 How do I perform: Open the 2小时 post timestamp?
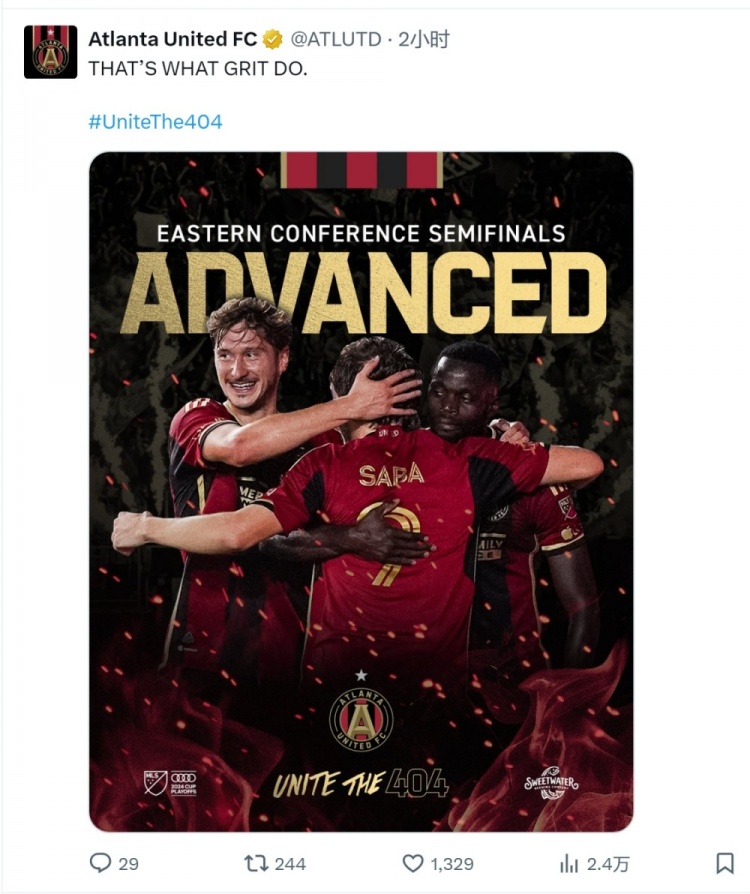coord(423,39)
